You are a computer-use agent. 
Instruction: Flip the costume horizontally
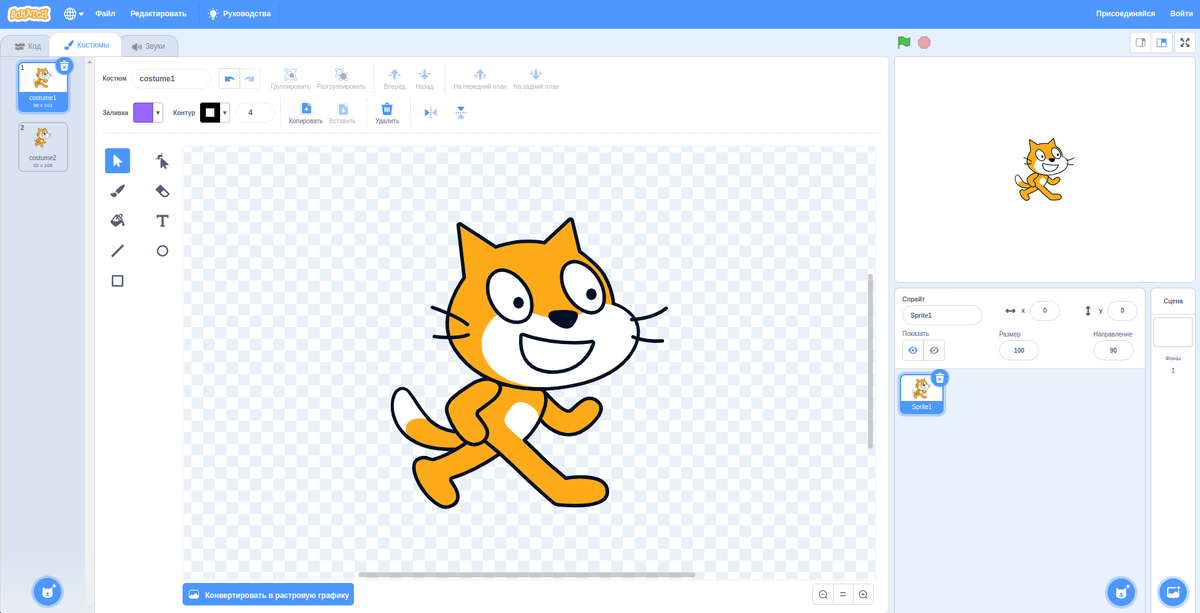(x=431, y=113)
